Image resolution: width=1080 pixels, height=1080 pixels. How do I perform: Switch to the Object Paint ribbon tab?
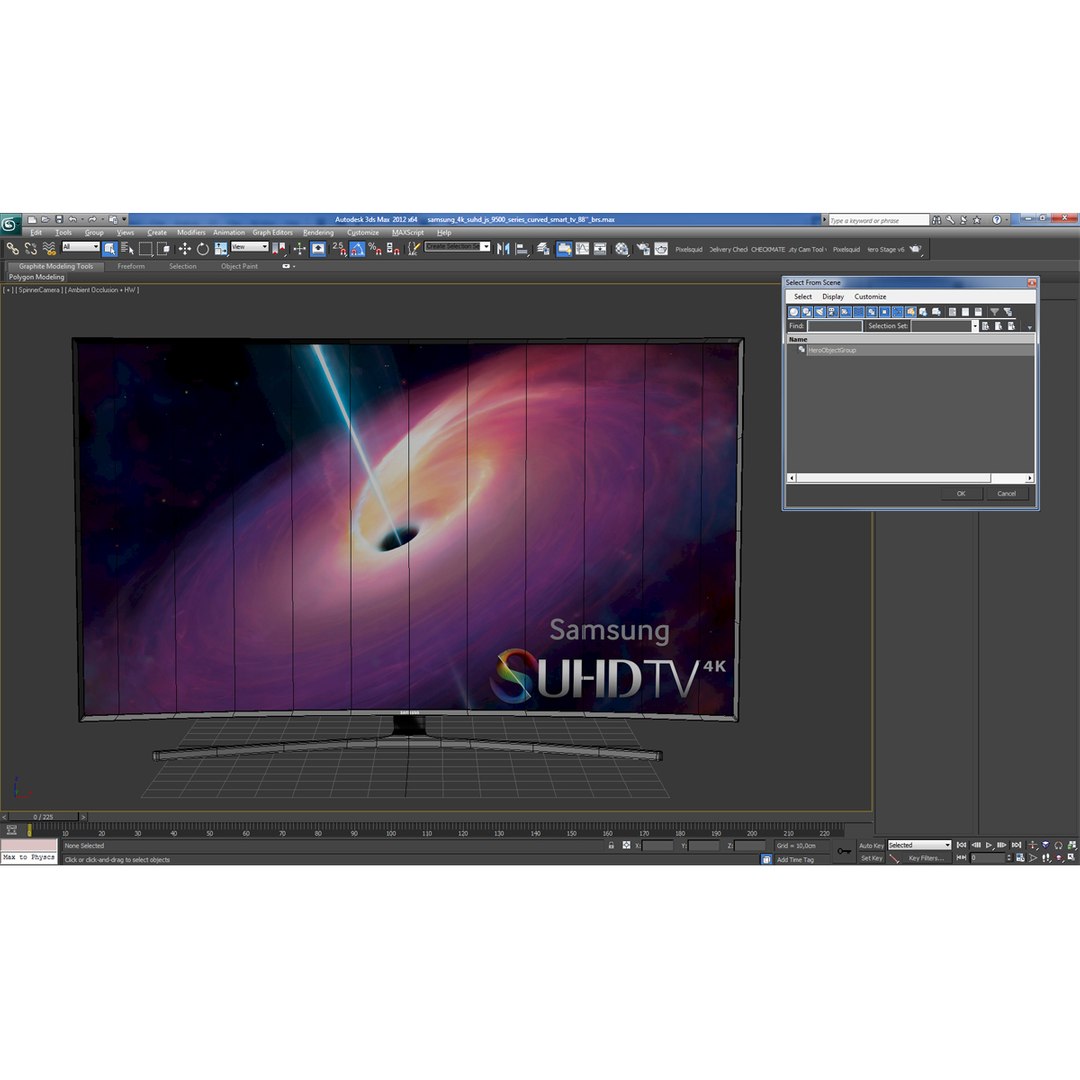click(x=239, y=266)
